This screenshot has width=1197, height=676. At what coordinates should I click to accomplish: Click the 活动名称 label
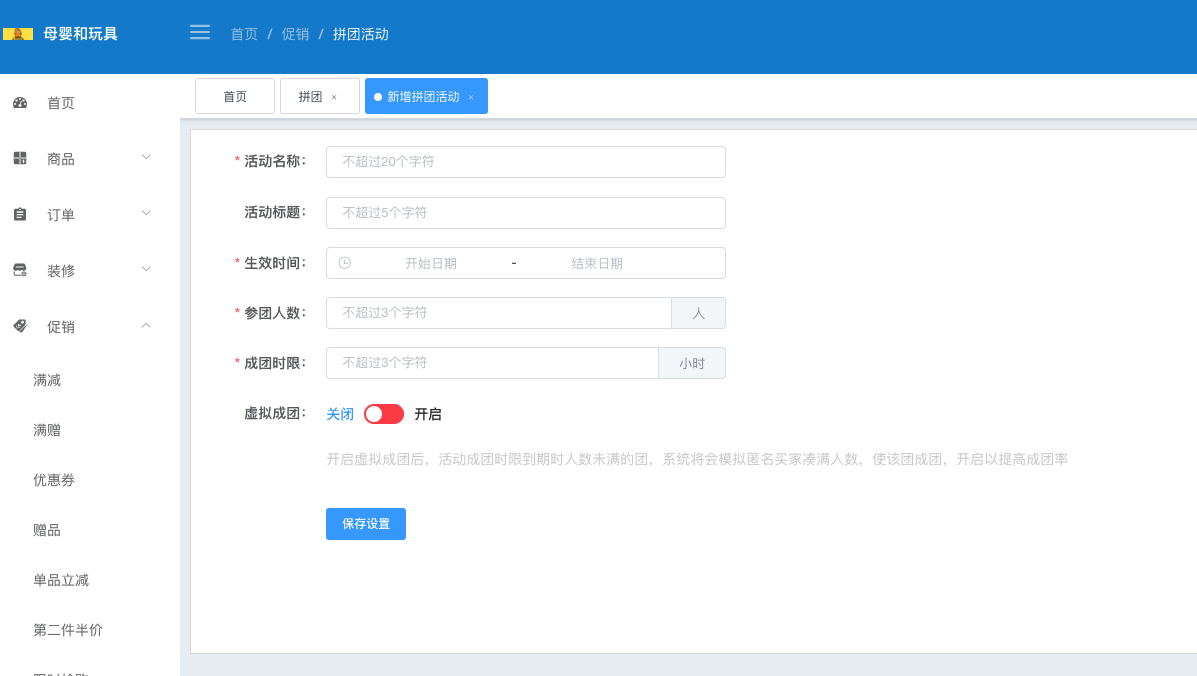tap(275, 161)
